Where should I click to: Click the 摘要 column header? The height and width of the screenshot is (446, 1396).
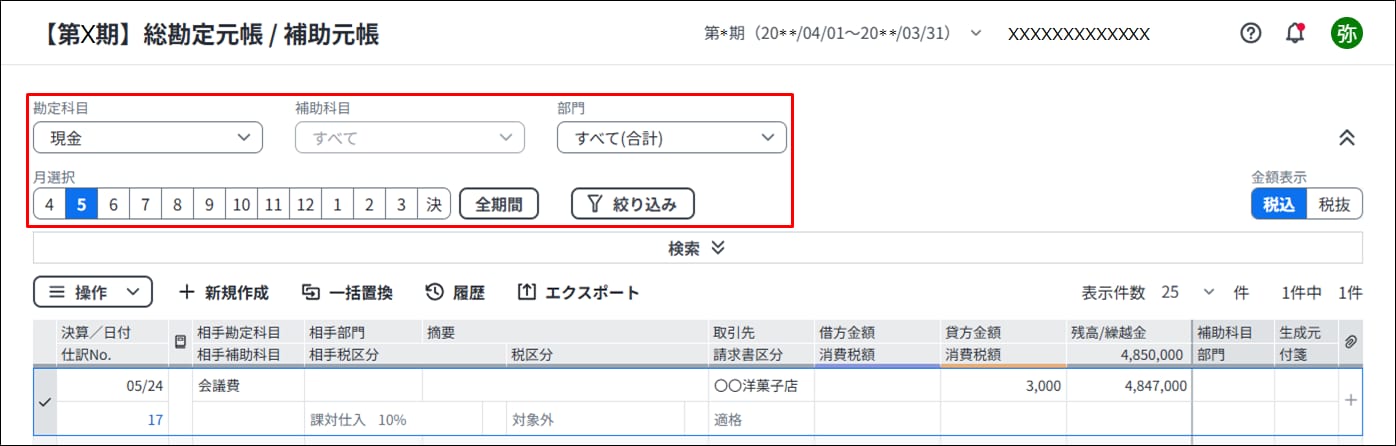pos(565,333)
